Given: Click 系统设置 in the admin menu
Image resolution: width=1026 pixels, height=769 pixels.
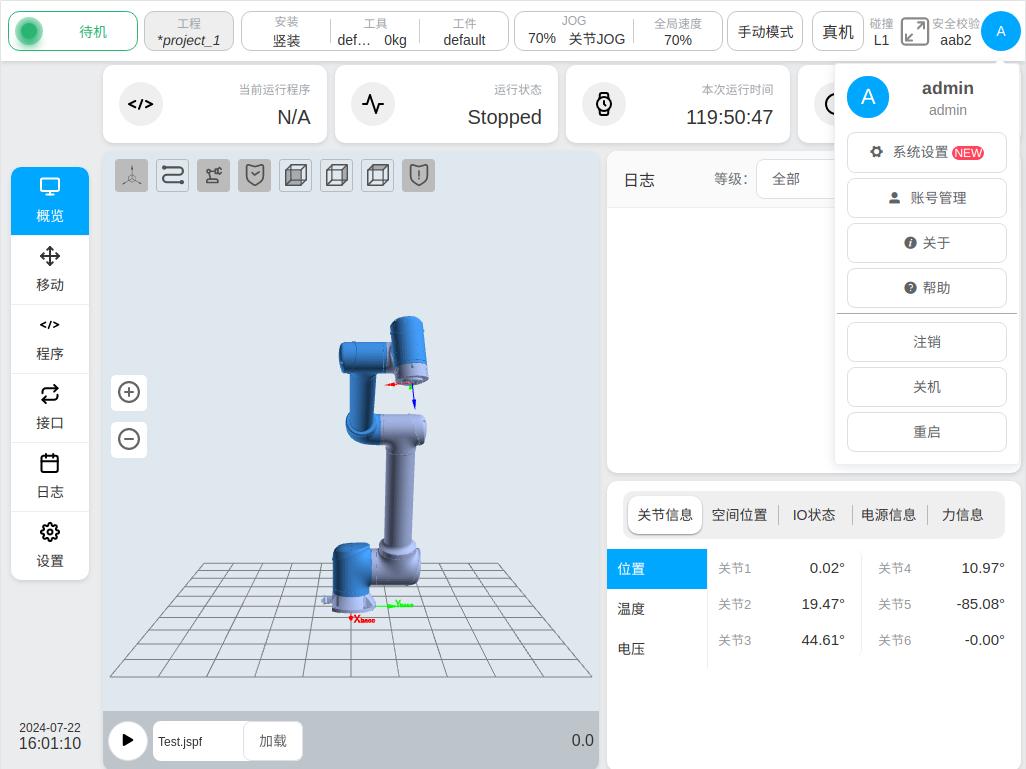Looking at the screenshot, I should 926,153.
